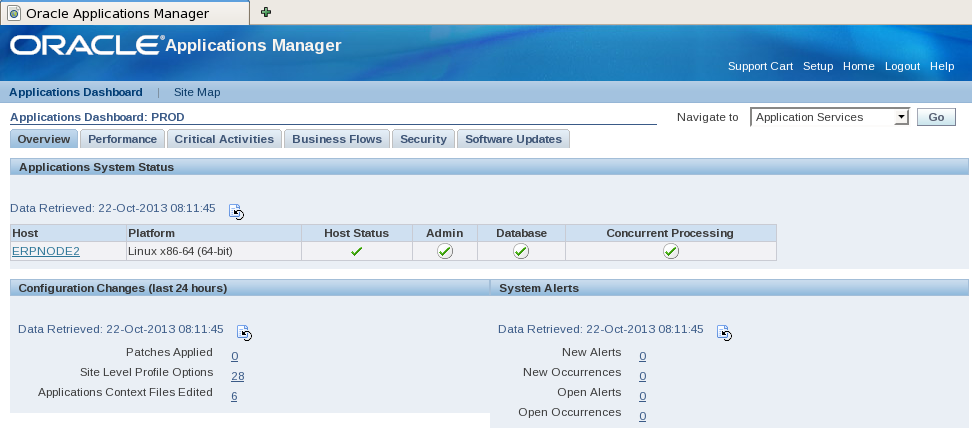Open the Critical Activities tab
The width and height of the screenshot is (972, 428).
pyautogui.click(x=224, y=139)
